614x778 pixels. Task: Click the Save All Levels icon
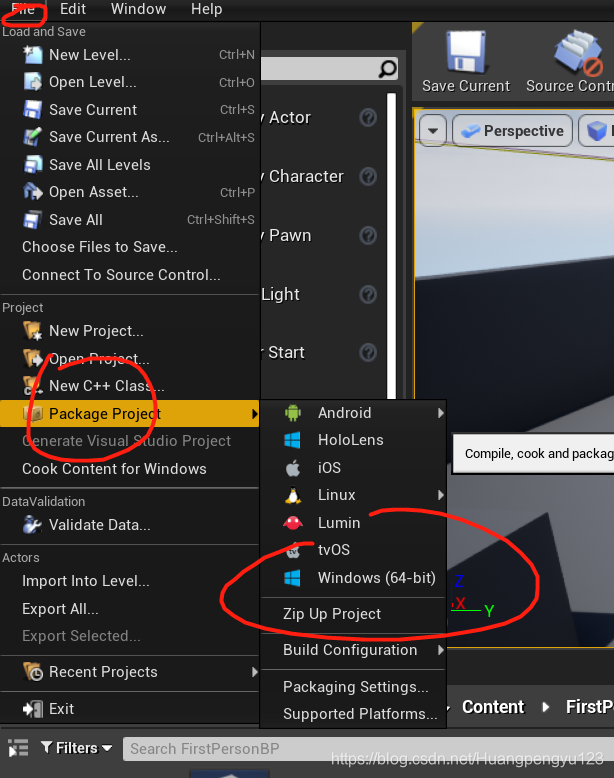point(33,165)
